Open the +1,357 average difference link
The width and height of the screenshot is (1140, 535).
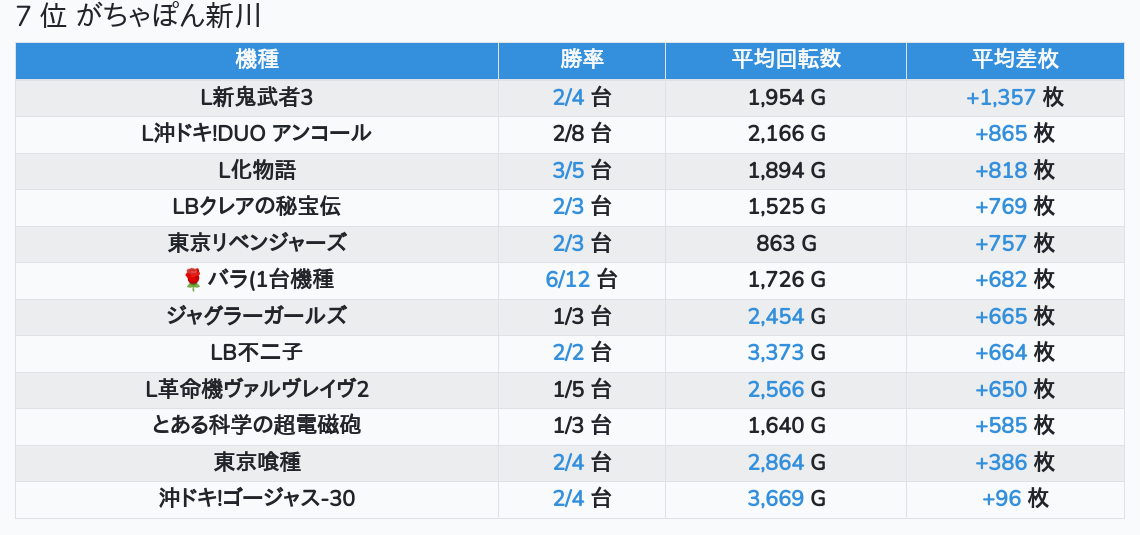click(1001, 97)
